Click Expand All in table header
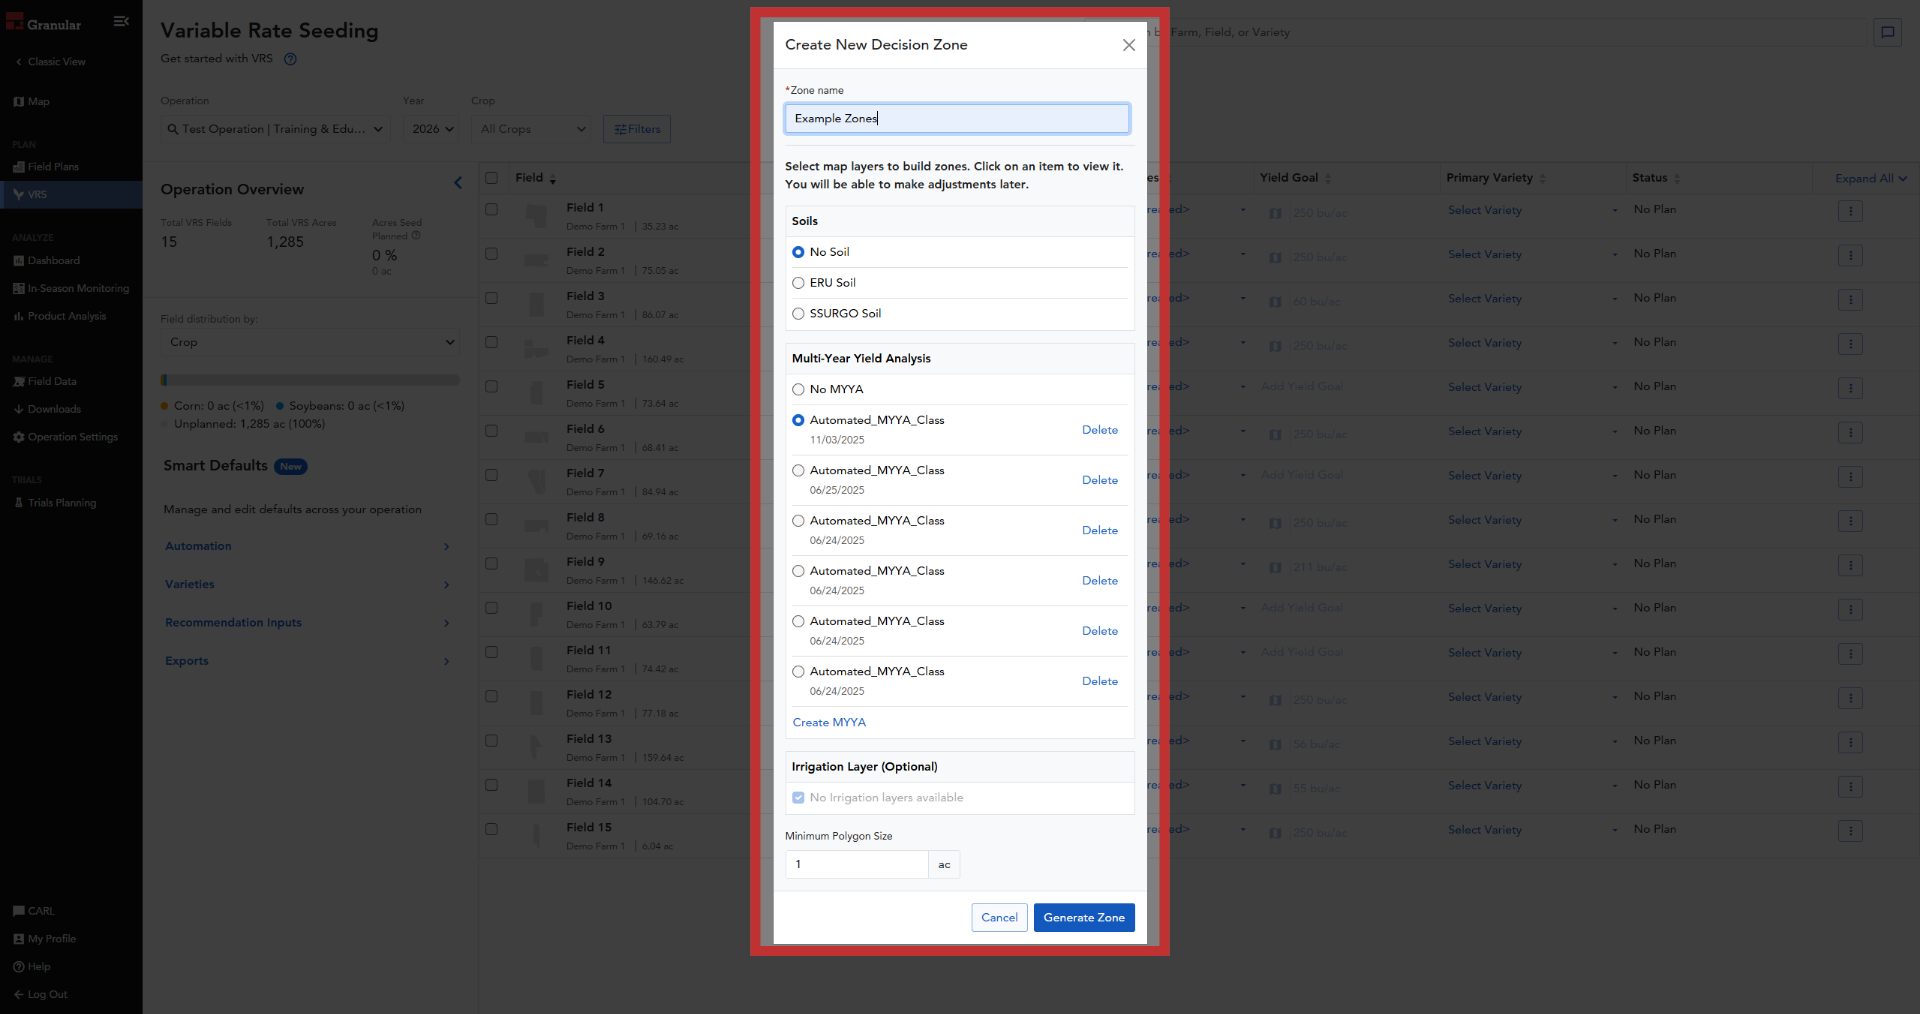Screen dimensions: 1920x1014 (x=1871, y=179)
